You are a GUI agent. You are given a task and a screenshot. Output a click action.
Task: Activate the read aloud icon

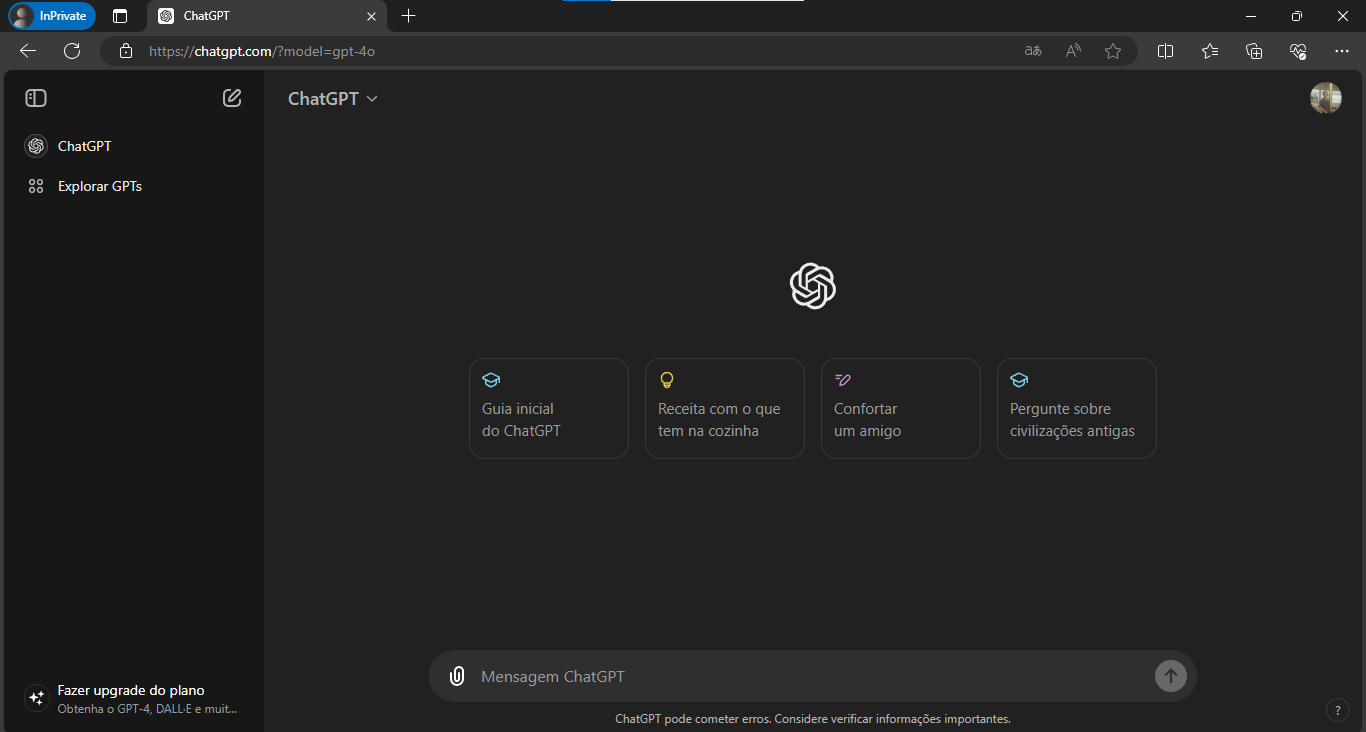point(1073,51)
